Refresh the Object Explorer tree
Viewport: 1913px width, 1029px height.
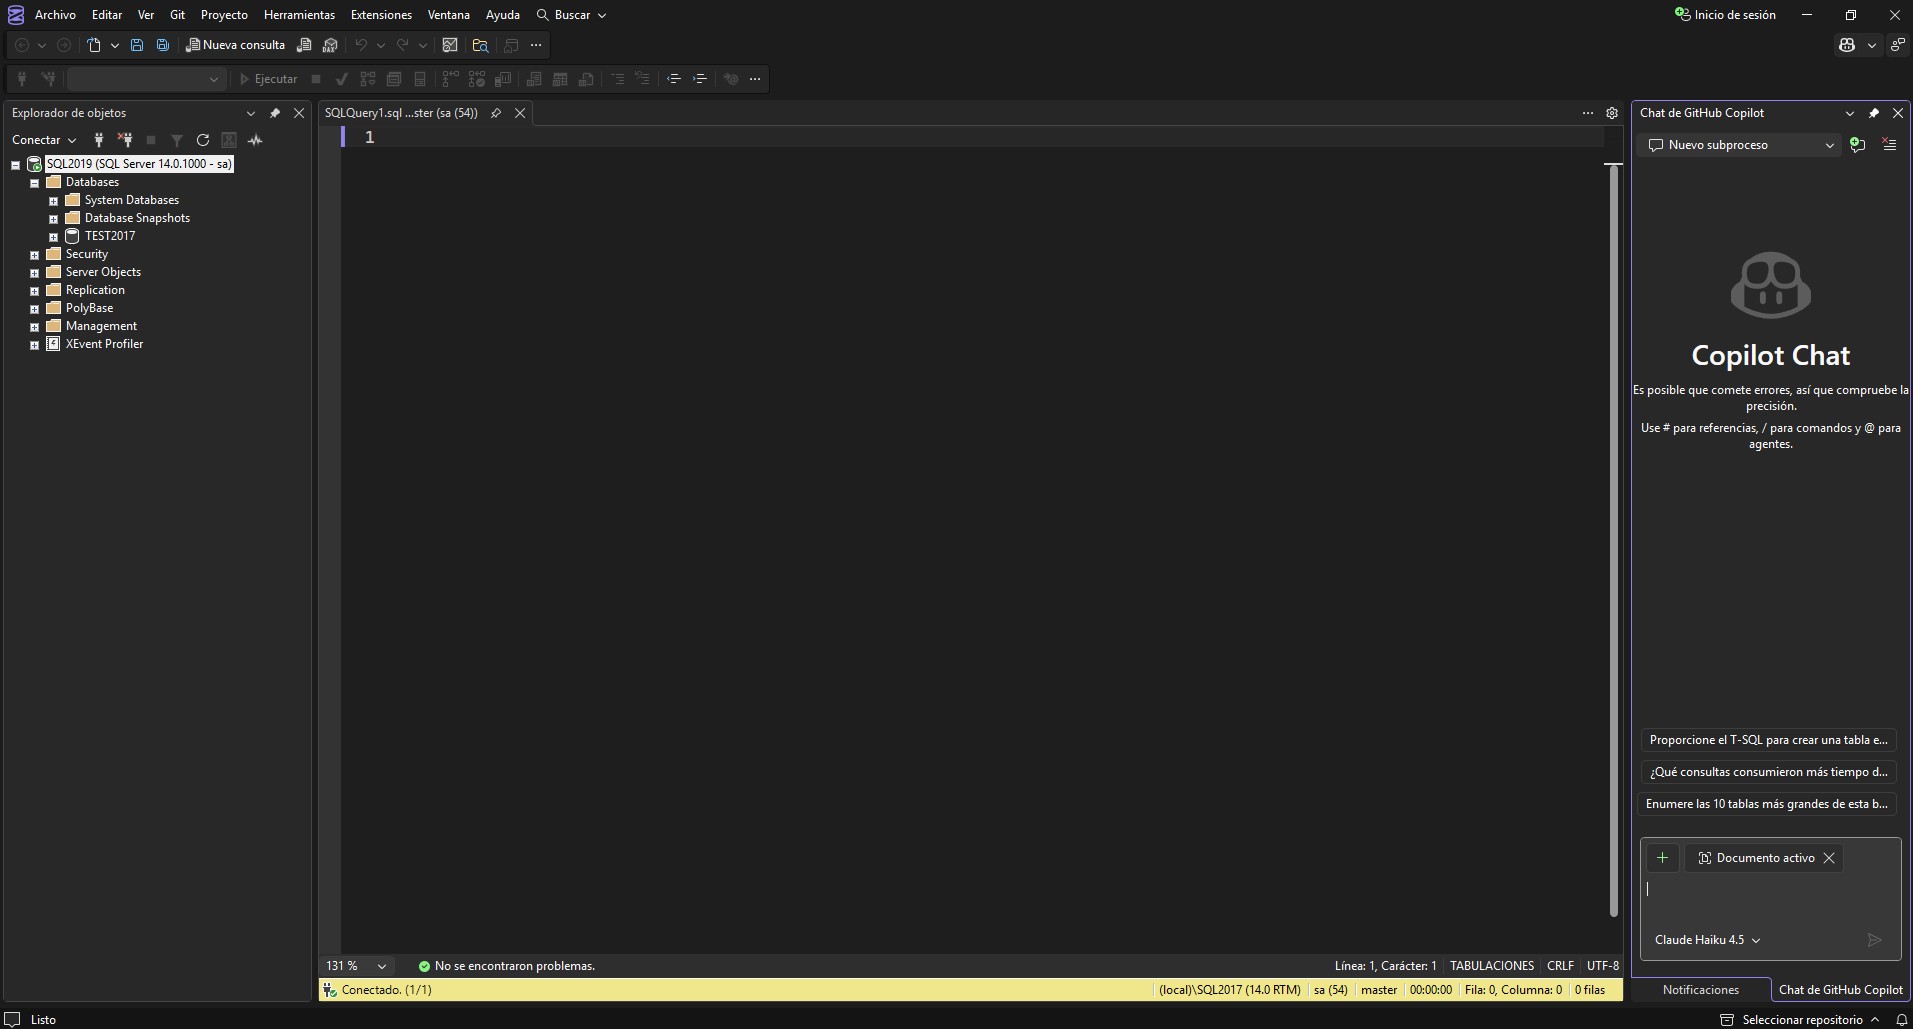tap(203, 140)
